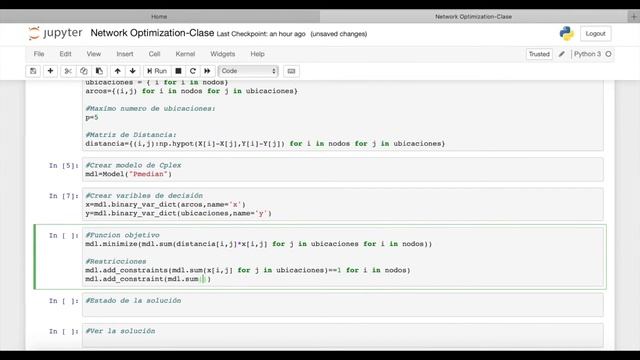The width and height of the screenshot is (640, 360).
Task: Open a new browser tab
Action: [633, 17]
